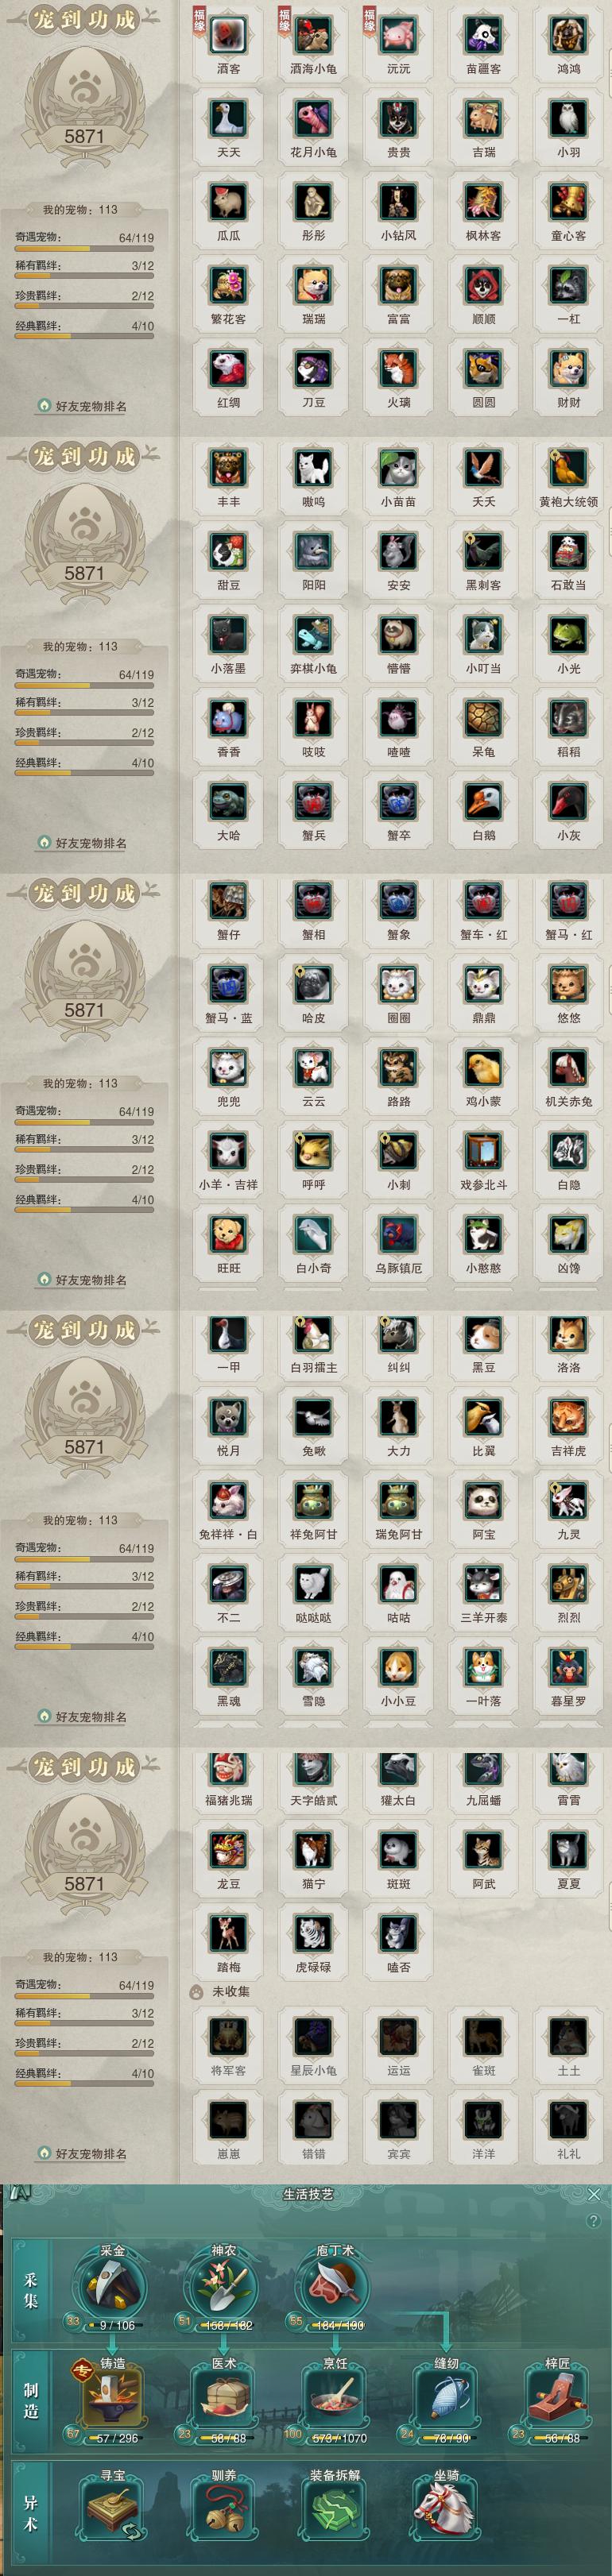Image resolution: width=612 pixels, height=2576 pixels.
Task: Select the 机关赤兔 pet icon
Action: click(x=568, y=1067)
